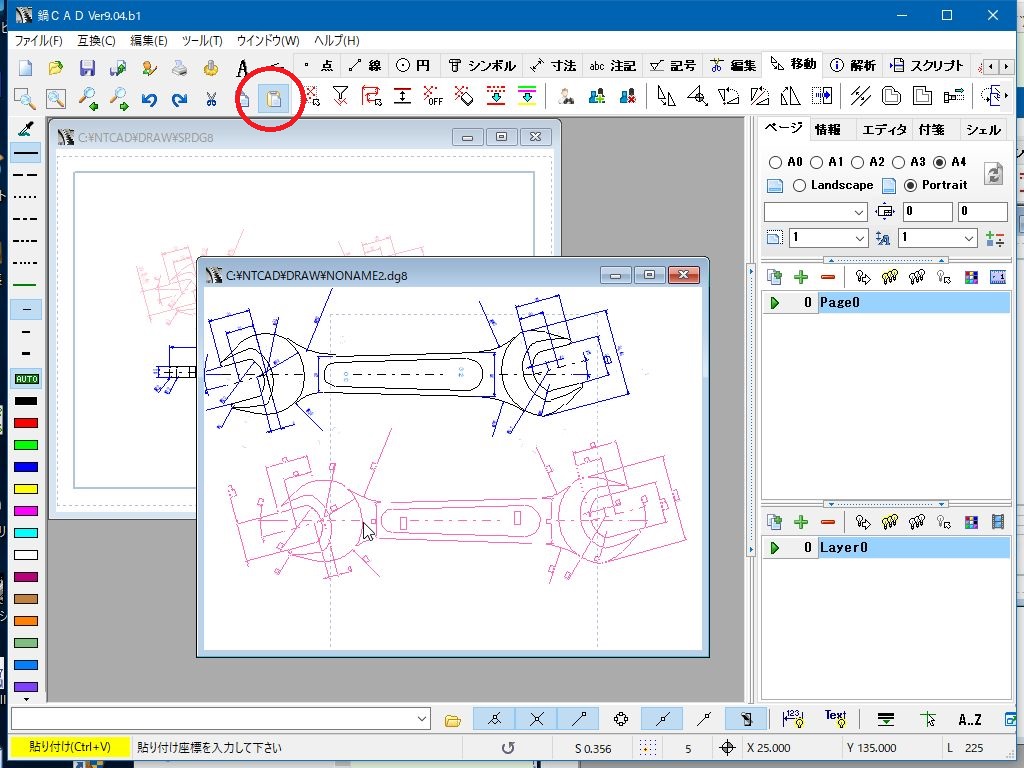This screenshot has width=1024, height=768.
Task: Save the drawing with the floppy disk icon
Action: pos(87,68)
